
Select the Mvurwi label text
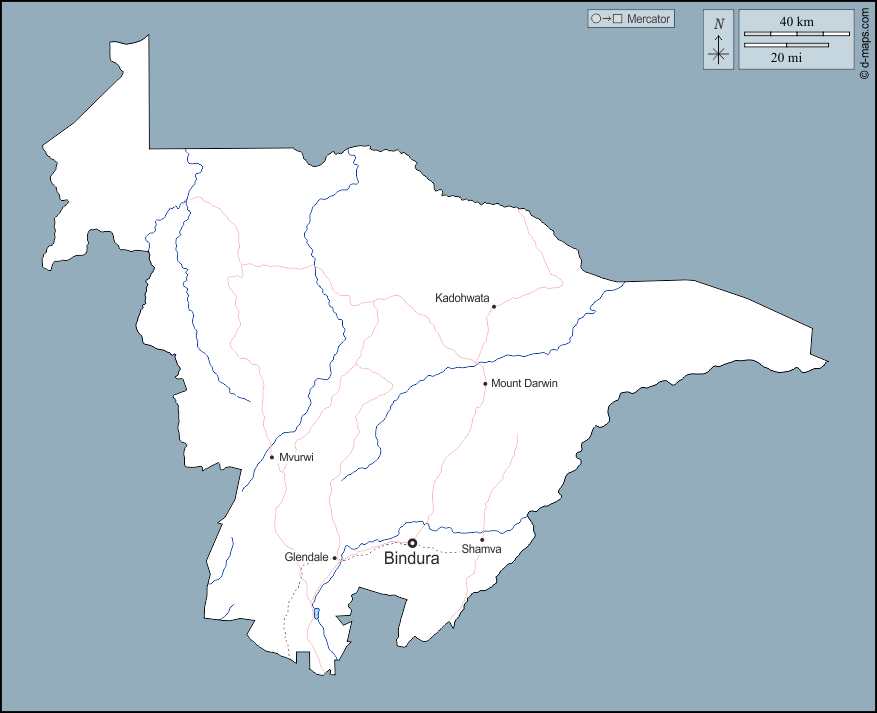click(297, 457)
